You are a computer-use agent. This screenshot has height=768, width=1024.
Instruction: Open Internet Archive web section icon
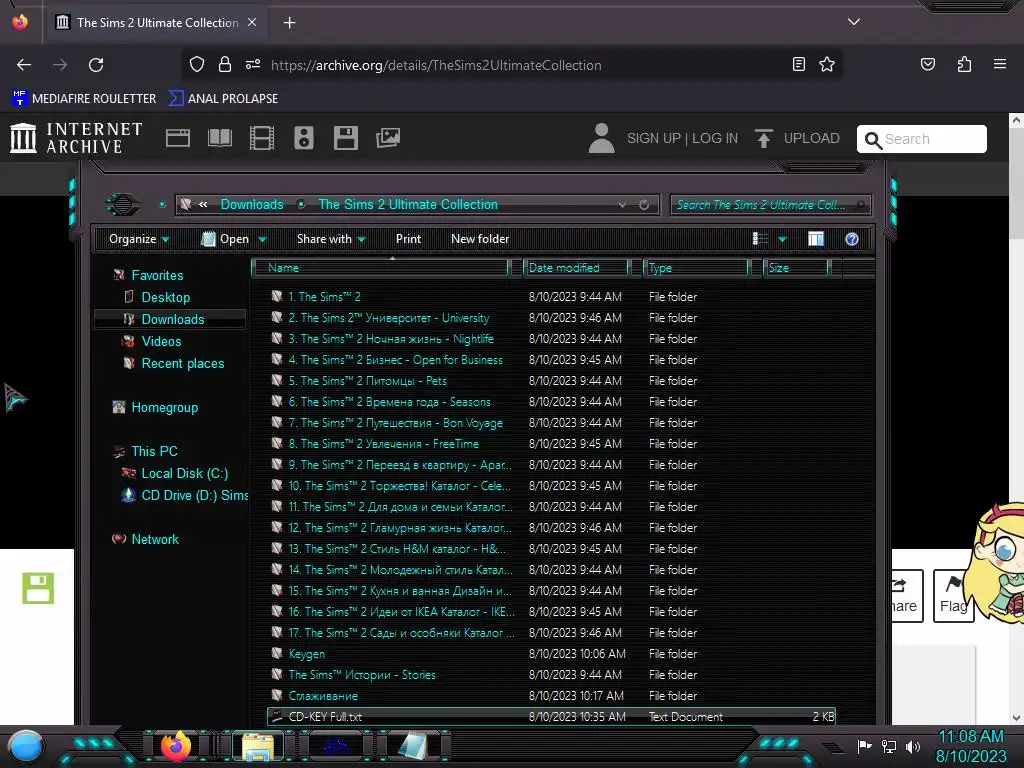click(x=178, y=138)
